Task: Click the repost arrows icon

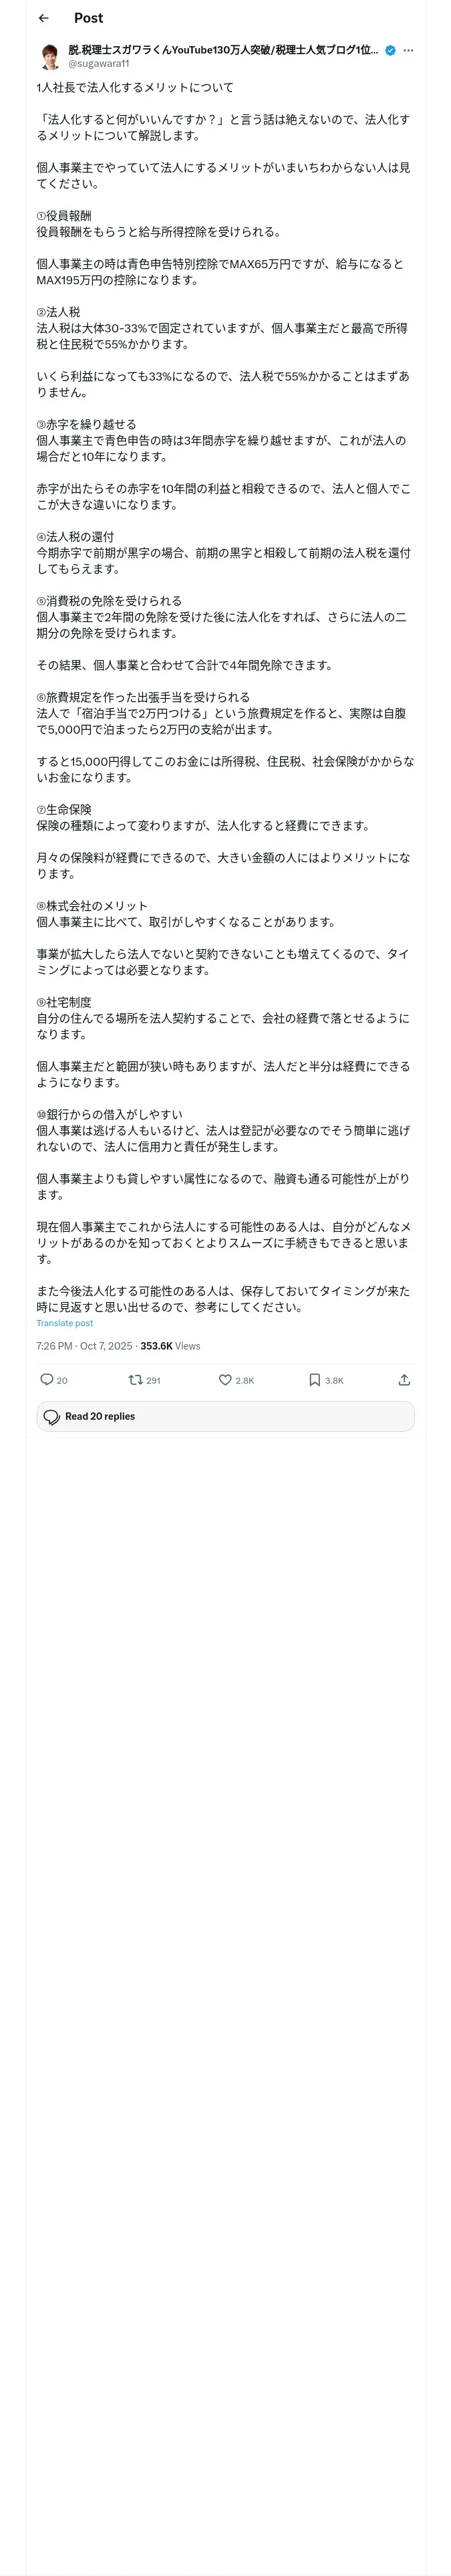Action: coord(135,1379)
